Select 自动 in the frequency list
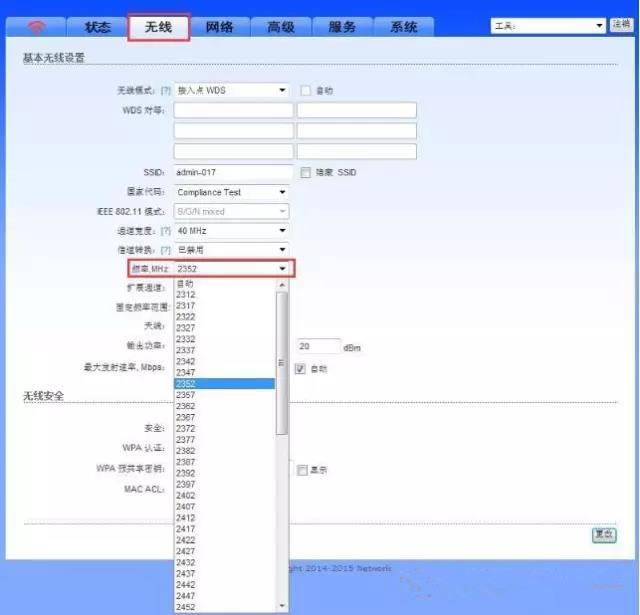The image size is (640, 615). (x=224, y=284)
